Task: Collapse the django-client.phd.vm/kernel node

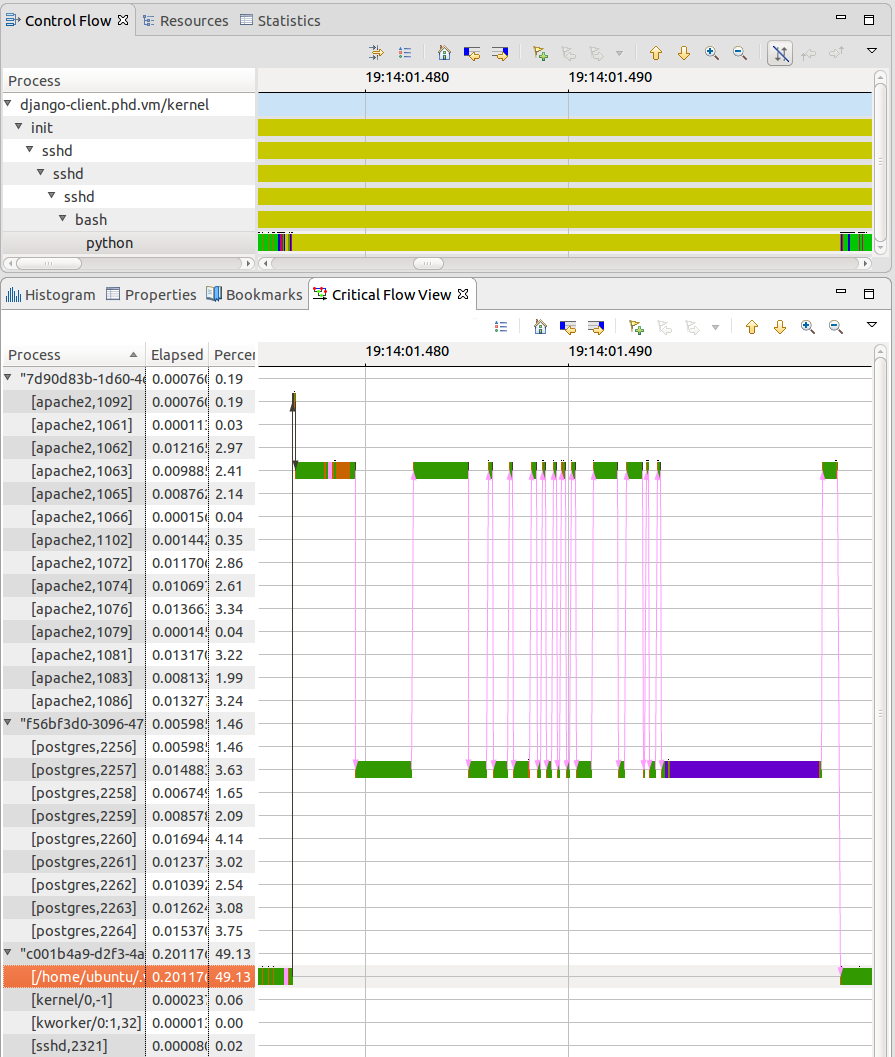Action: [x=9, y=104]
